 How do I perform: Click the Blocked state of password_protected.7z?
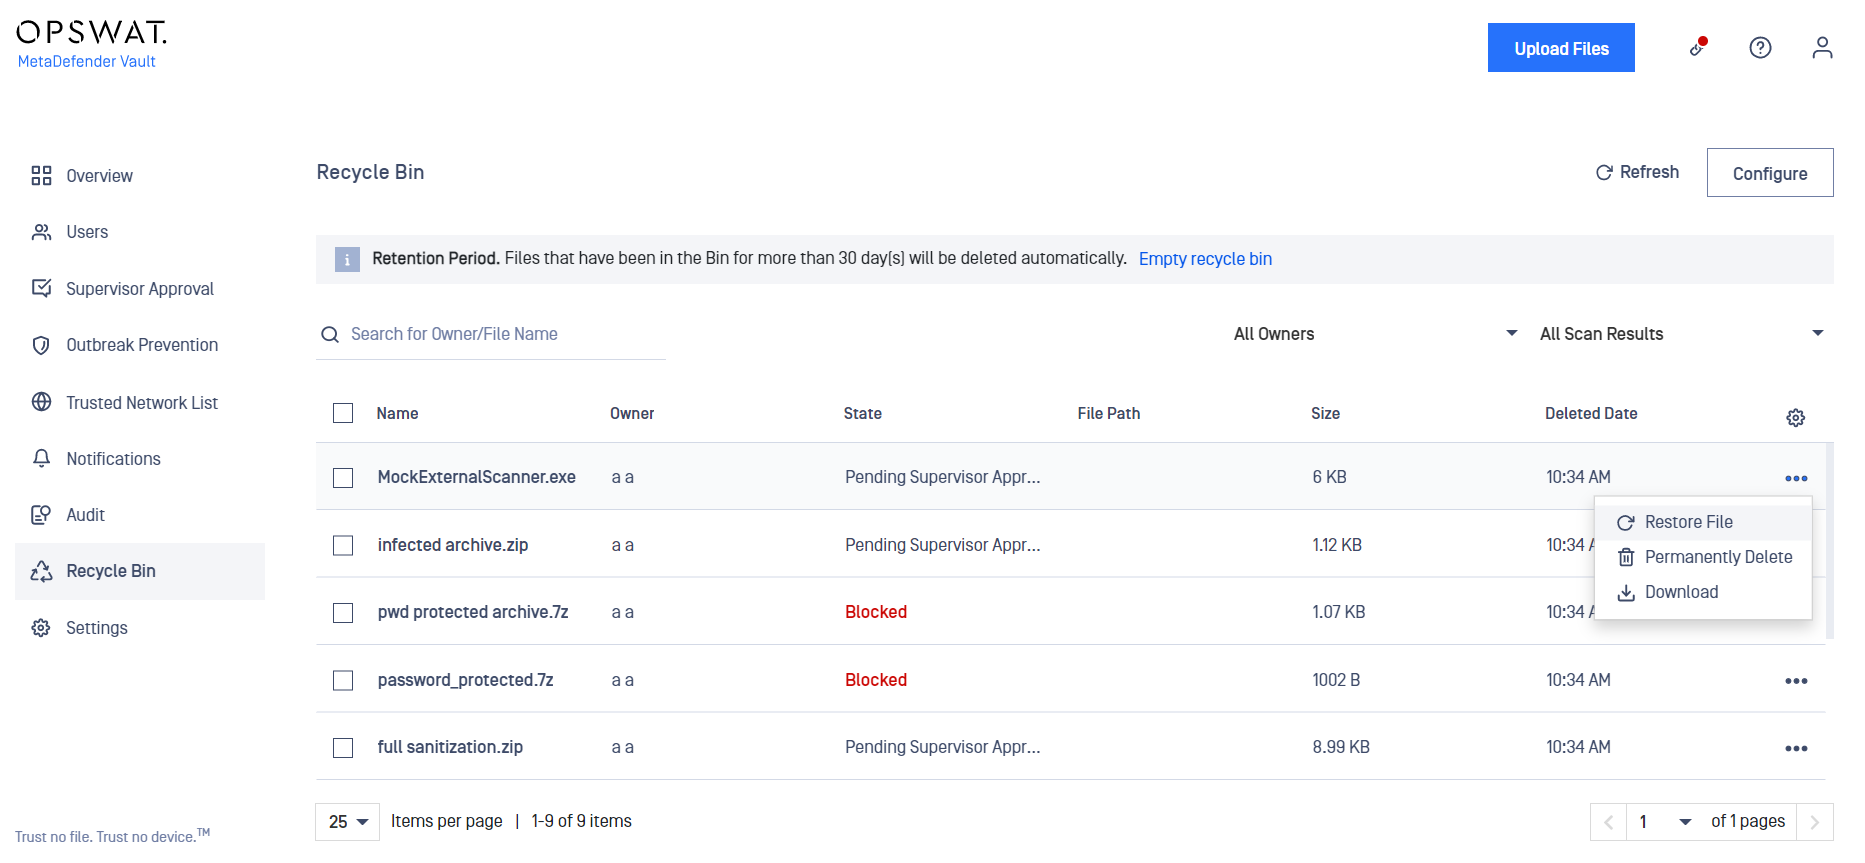pos(876,680)
